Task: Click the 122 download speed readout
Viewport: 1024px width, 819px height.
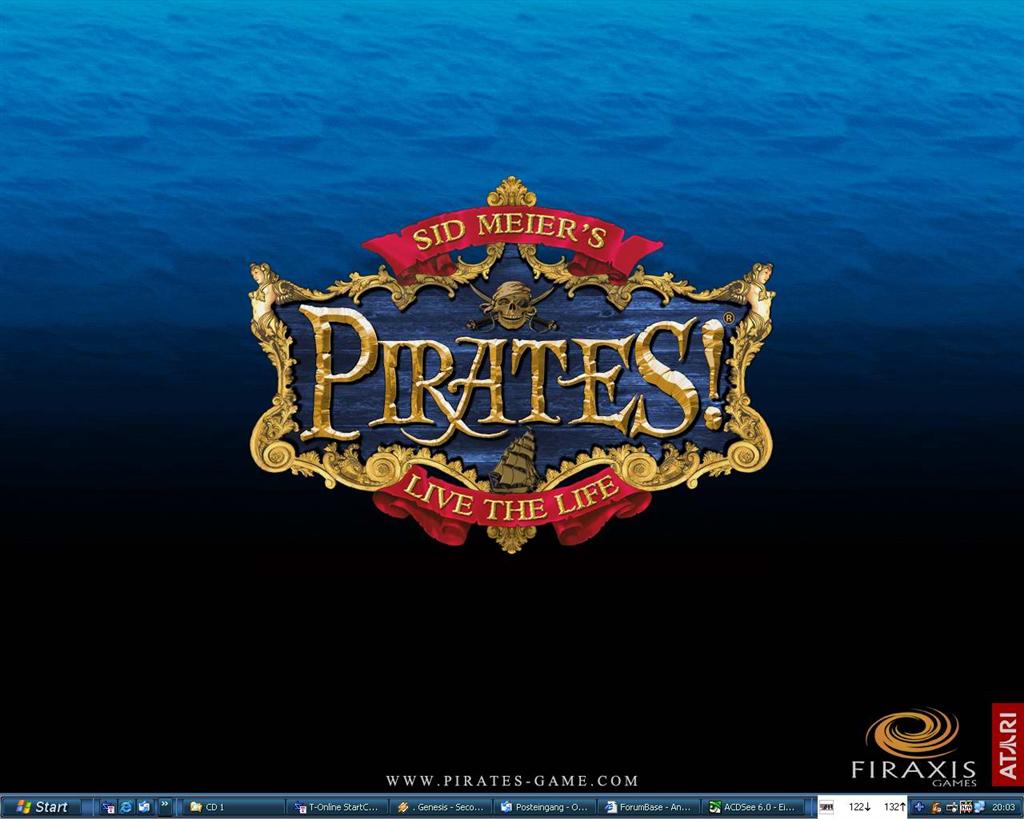Action: point(859,807)
